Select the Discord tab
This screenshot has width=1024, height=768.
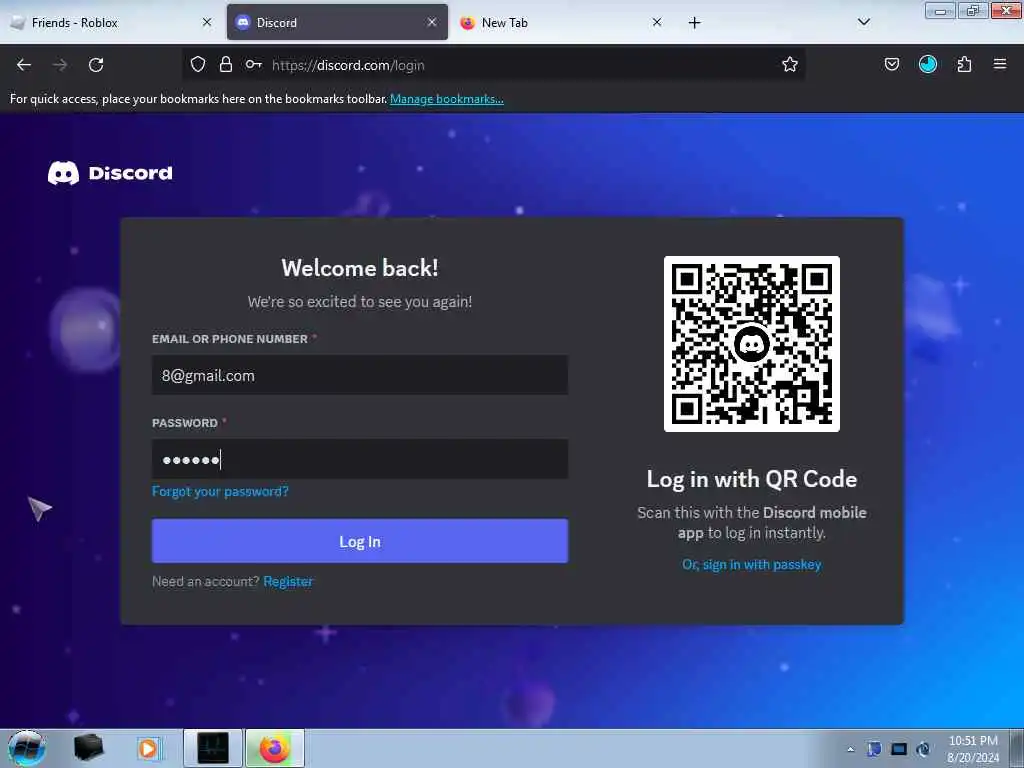click(x=337, y=23)
